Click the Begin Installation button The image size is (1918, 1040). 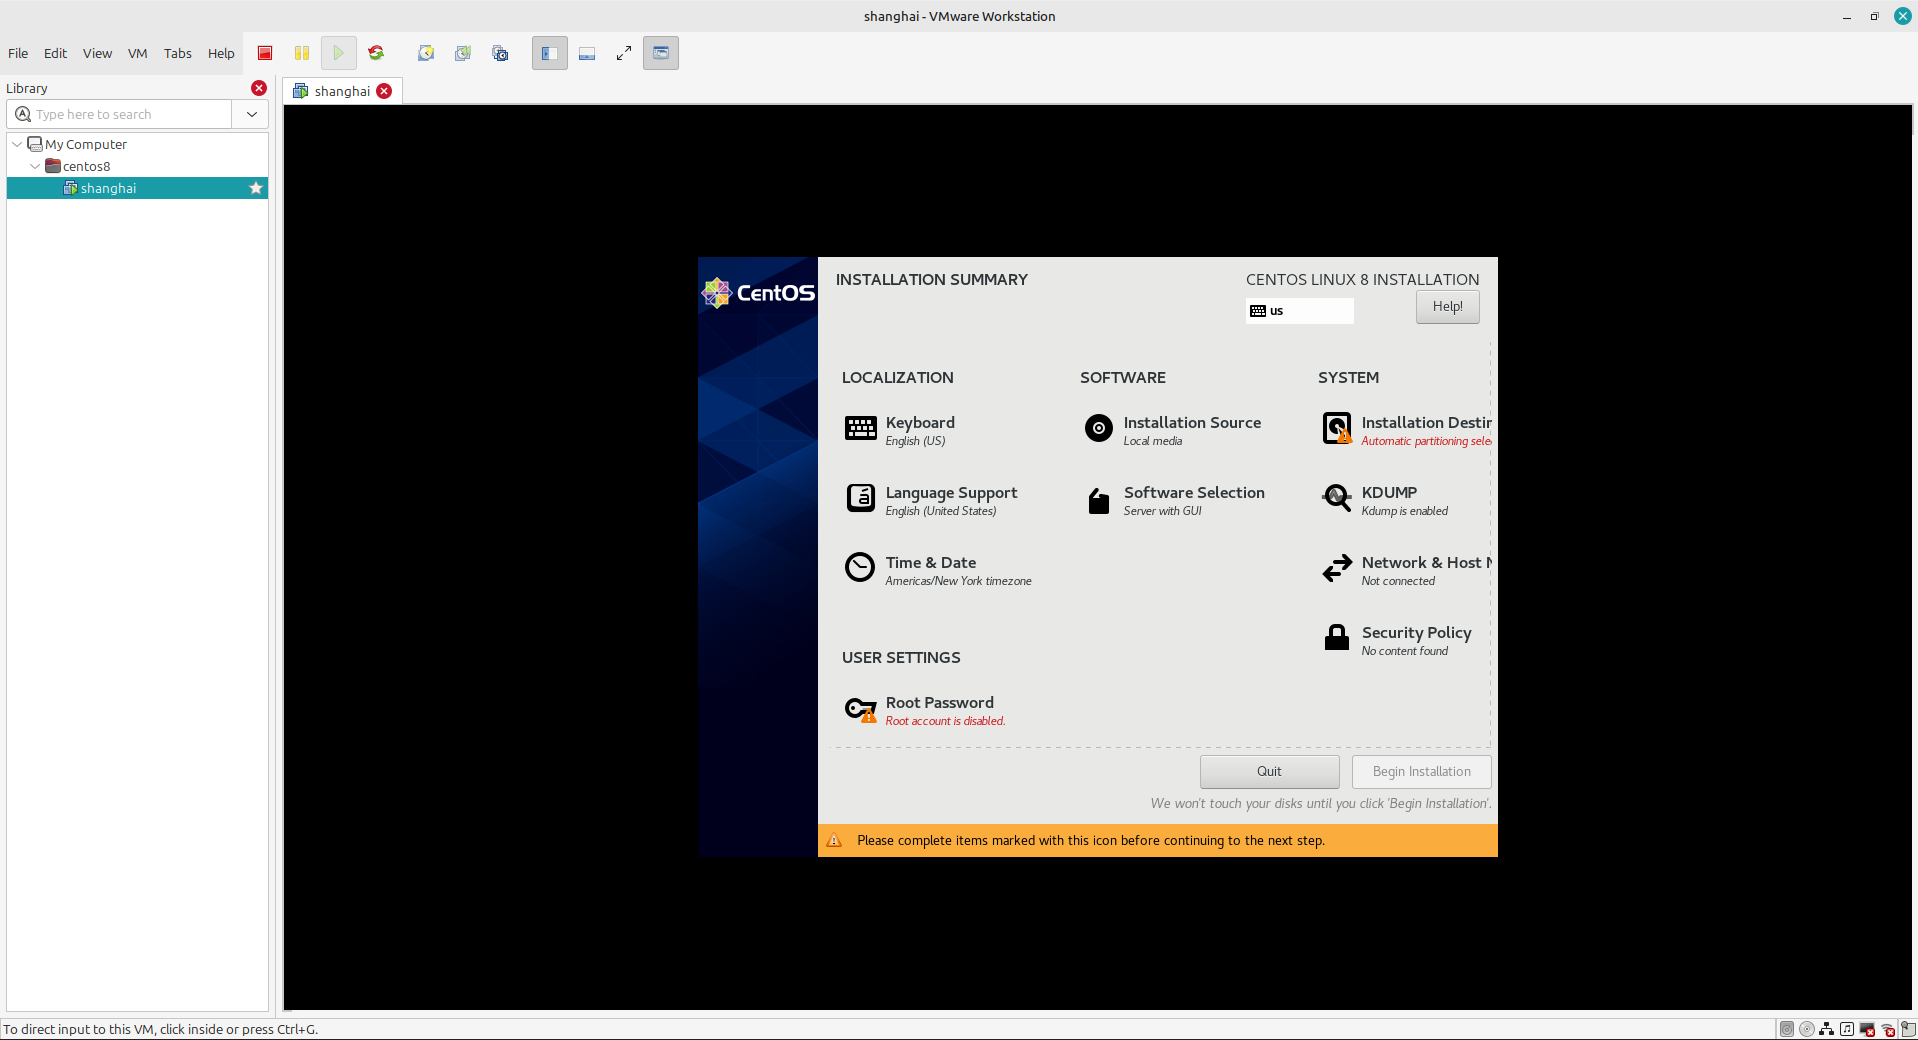pos(1421,771)
